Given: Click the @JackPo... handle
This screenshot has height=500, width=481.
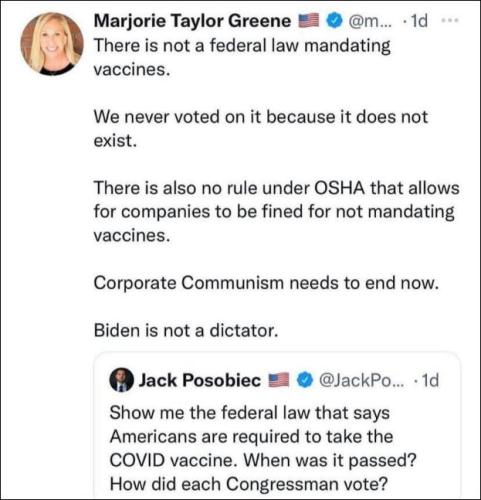Looking at the screenshot, I should click(362, 380).
